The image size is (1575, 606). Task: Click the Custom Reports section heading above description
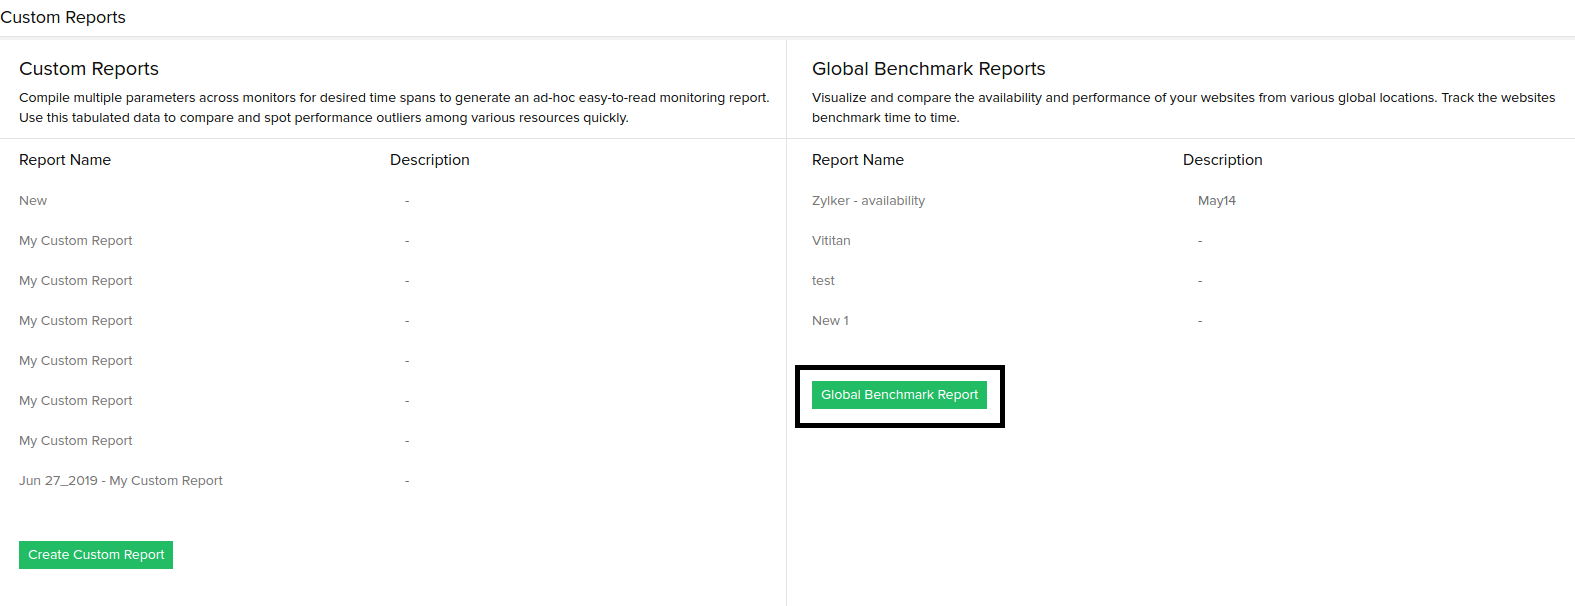(89, 69)
